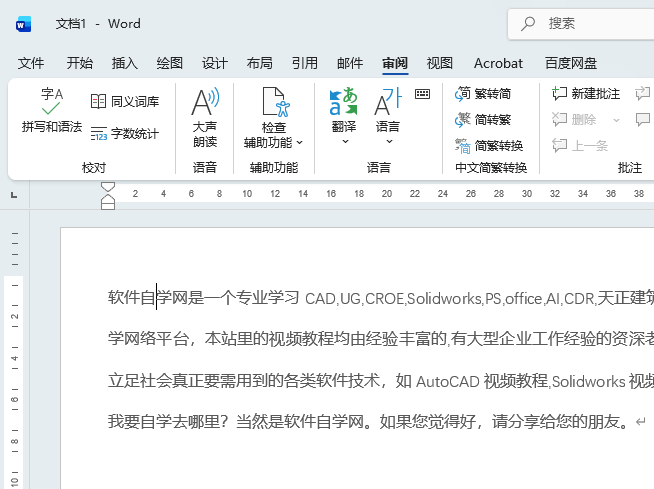Click the show comments icon beside 删除
654x489 pixels.
point(643,120)
